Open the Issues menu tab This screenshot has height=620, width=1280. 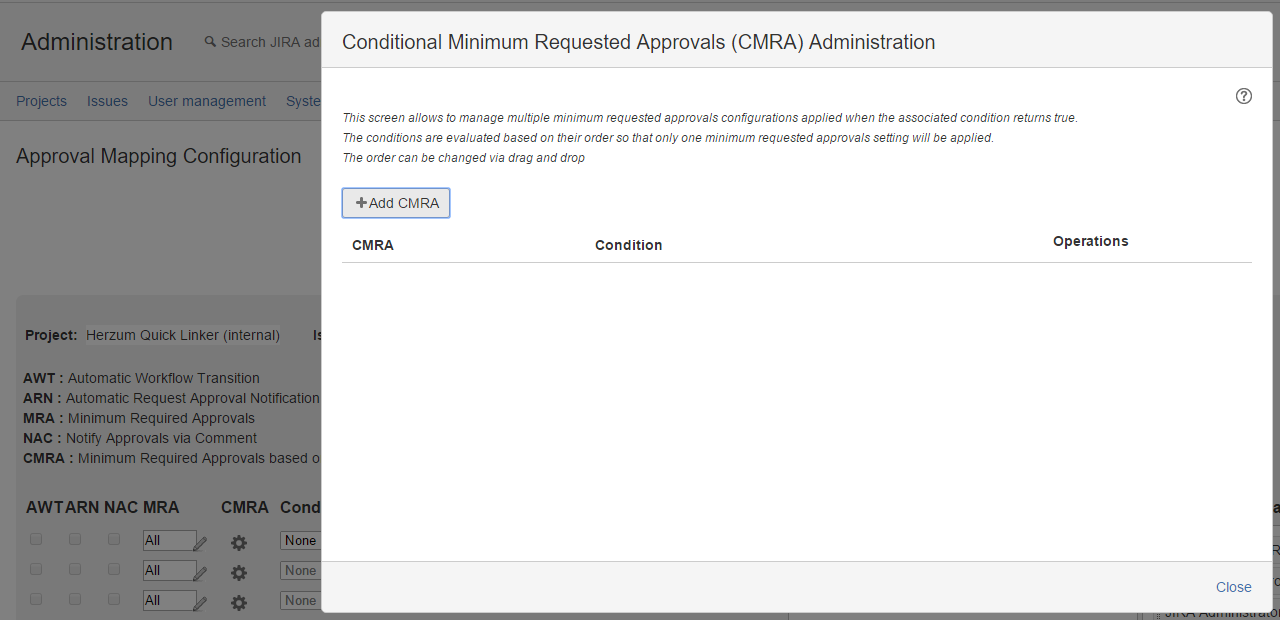tap(107, 101)
